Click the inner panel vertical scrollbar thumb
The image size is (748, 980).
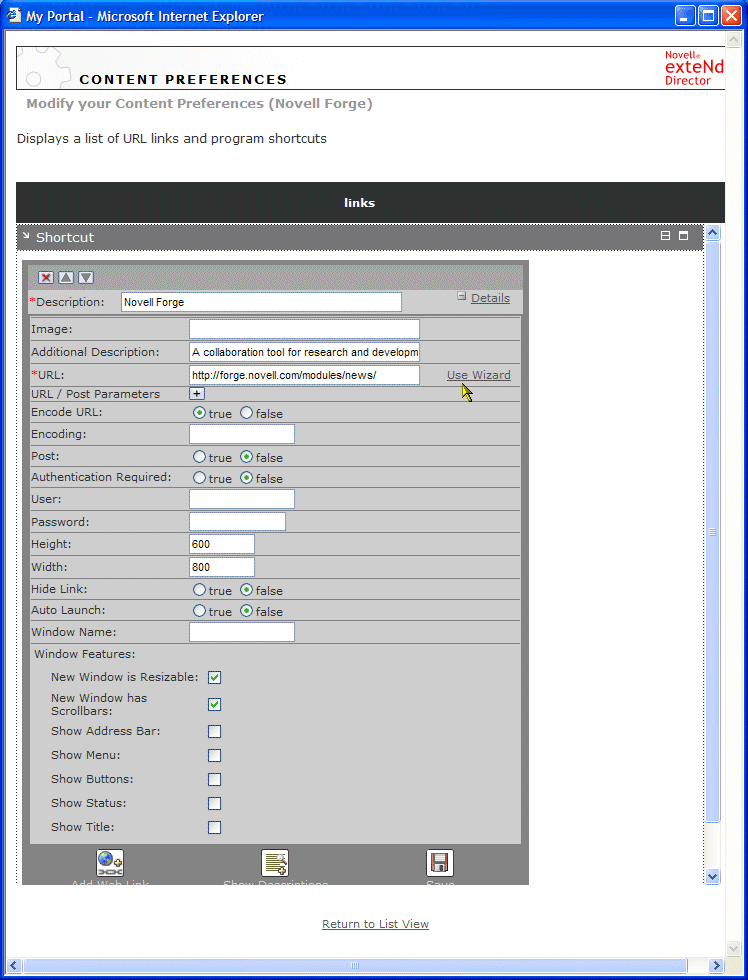pyautogui.click(x=712, y=532)
